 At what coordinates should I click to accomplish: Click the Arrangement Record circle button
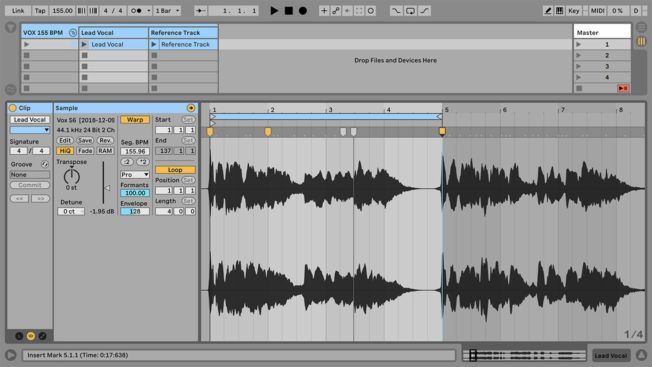tap(303, 11)
